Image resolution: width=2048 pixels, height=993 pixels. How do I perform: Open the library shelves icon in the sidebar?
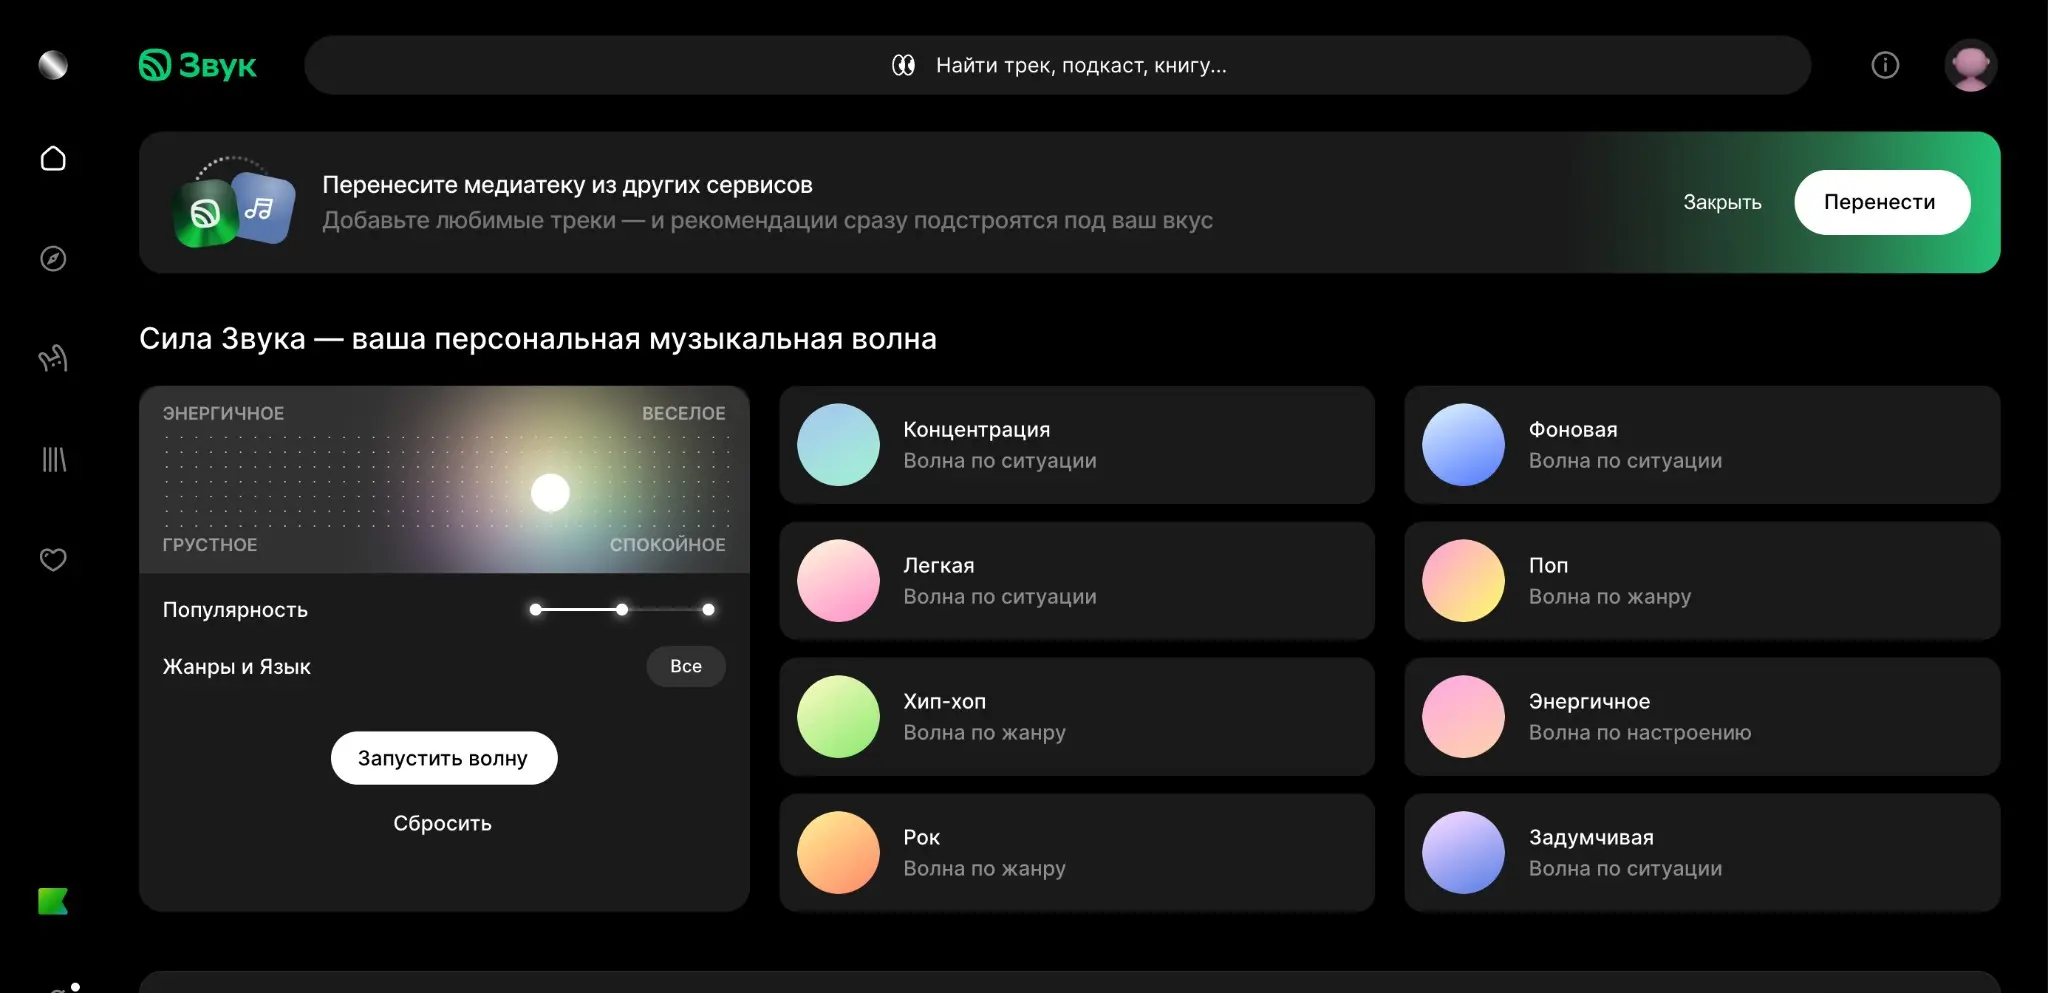[53, 459]
